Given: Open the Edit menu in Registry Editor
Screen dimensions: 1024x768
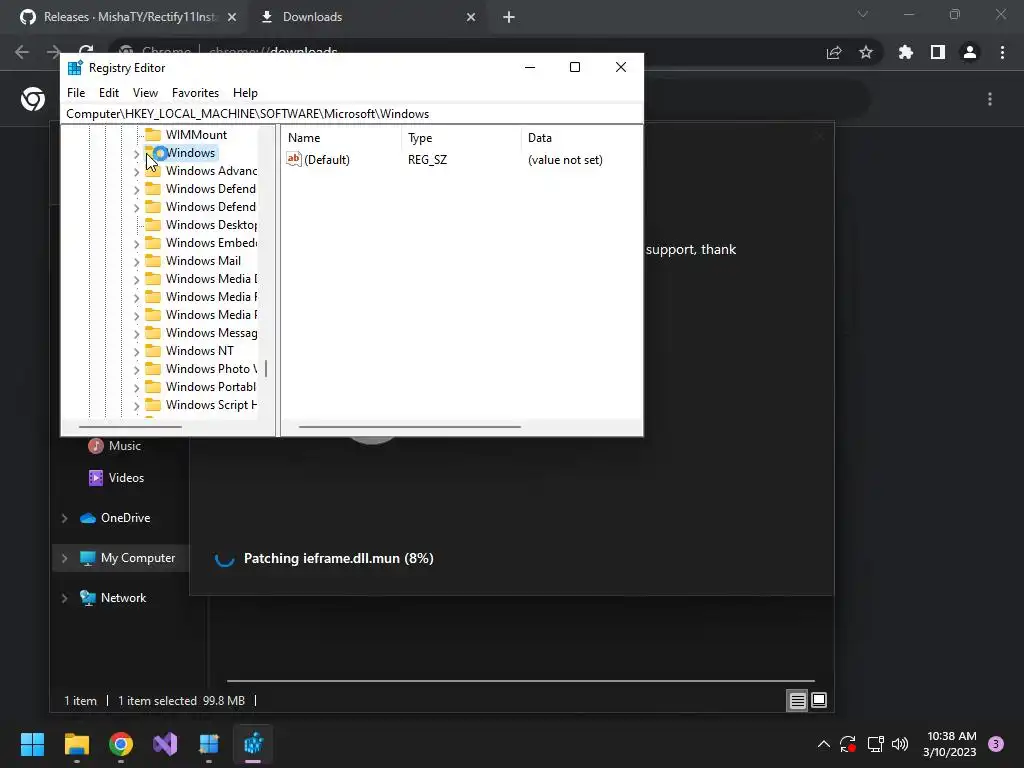Looking at the screenshot, I should [x=108, y=93].
